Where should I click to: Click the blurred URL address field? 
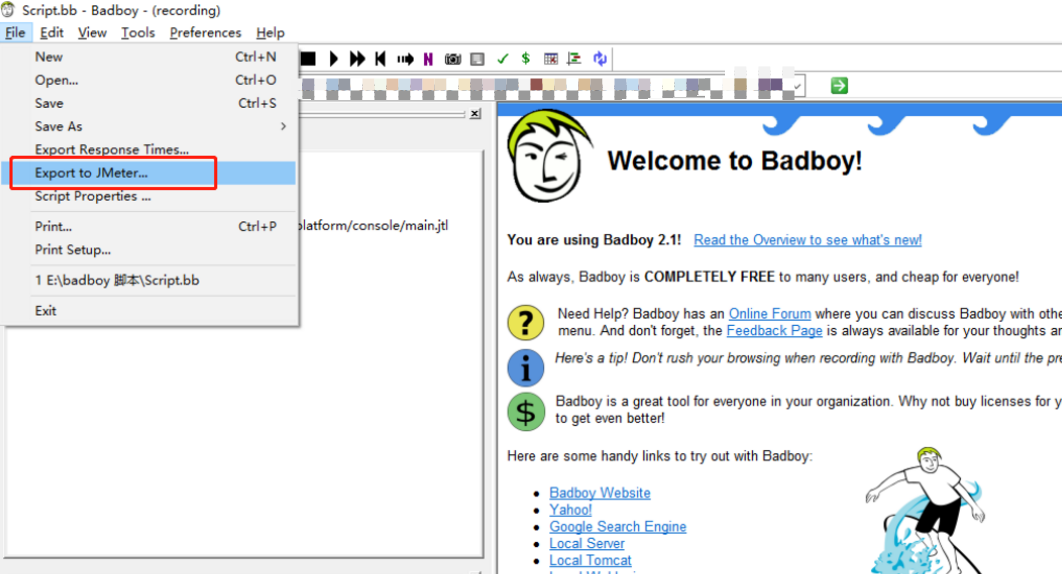click(x=547, y=86)
